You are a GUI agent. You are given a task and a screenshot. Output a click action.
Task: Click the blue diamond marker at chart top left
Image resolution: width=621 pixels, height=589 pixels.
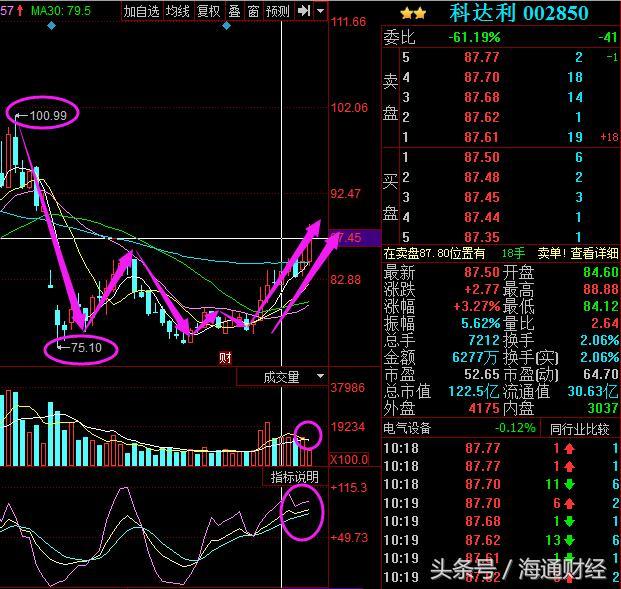tap(52, 25)
